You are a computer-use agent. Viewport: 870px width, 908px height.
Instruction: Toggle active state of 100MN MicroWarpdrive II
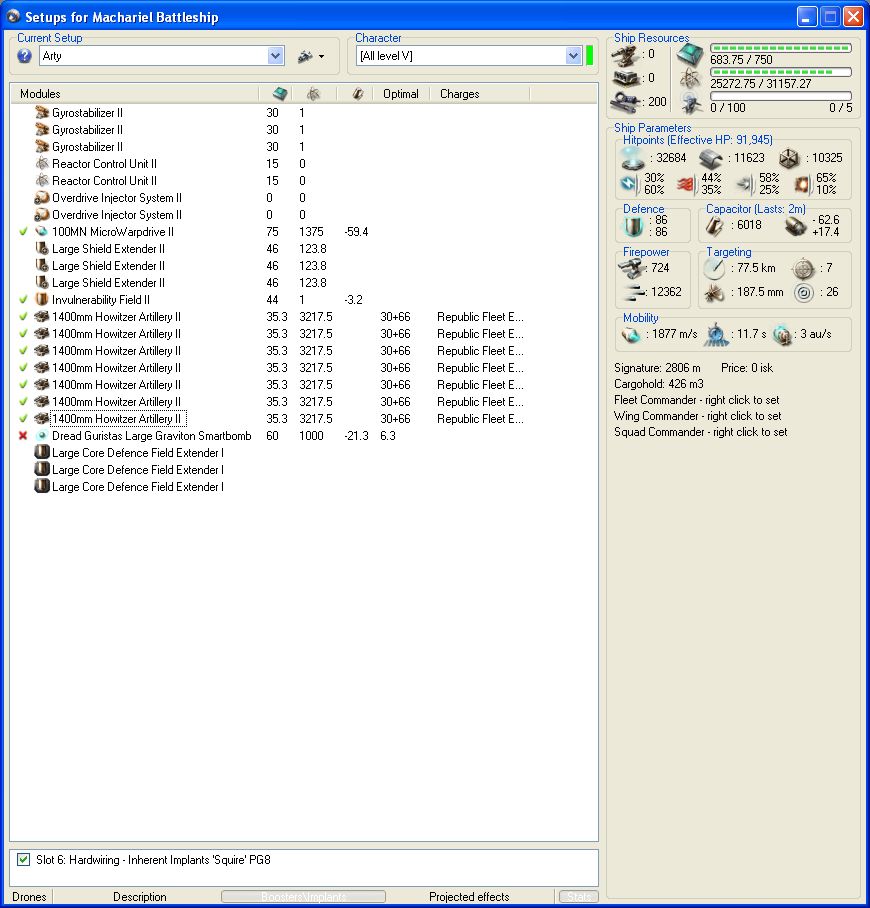tap(23, 232)
